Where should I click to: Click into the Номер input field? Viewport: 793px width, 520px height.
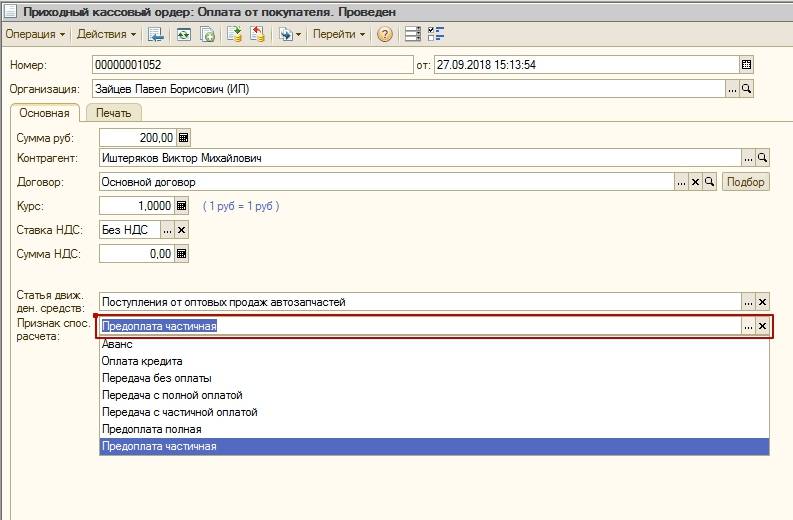pos(250,65)
